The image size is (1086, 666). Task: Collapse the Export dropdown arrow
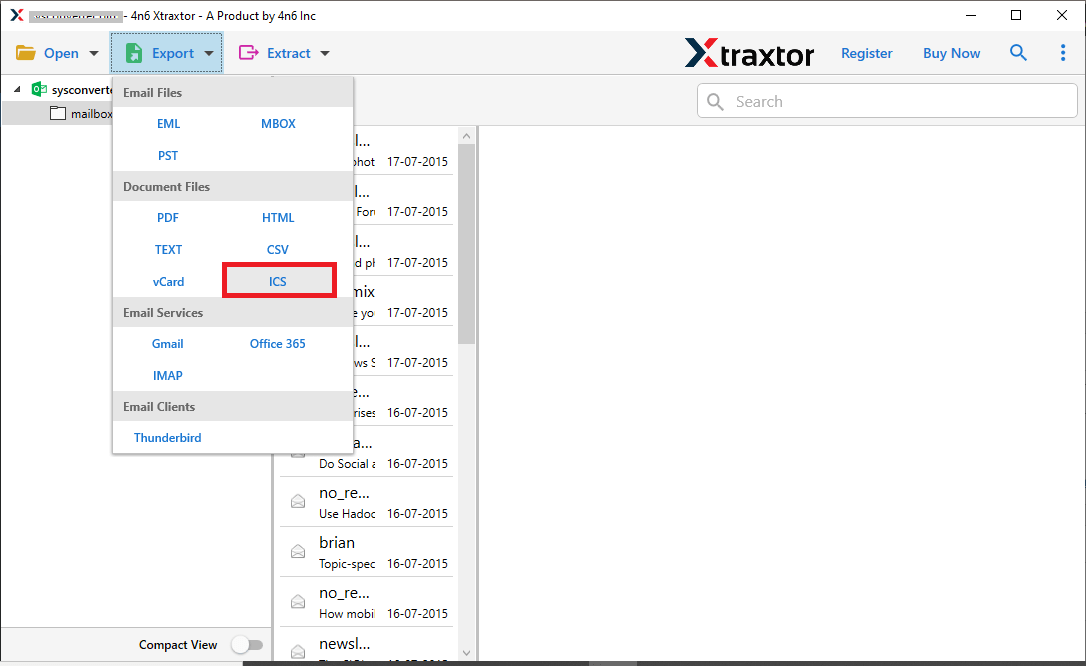pyautogui.click(x=208, y=53)
